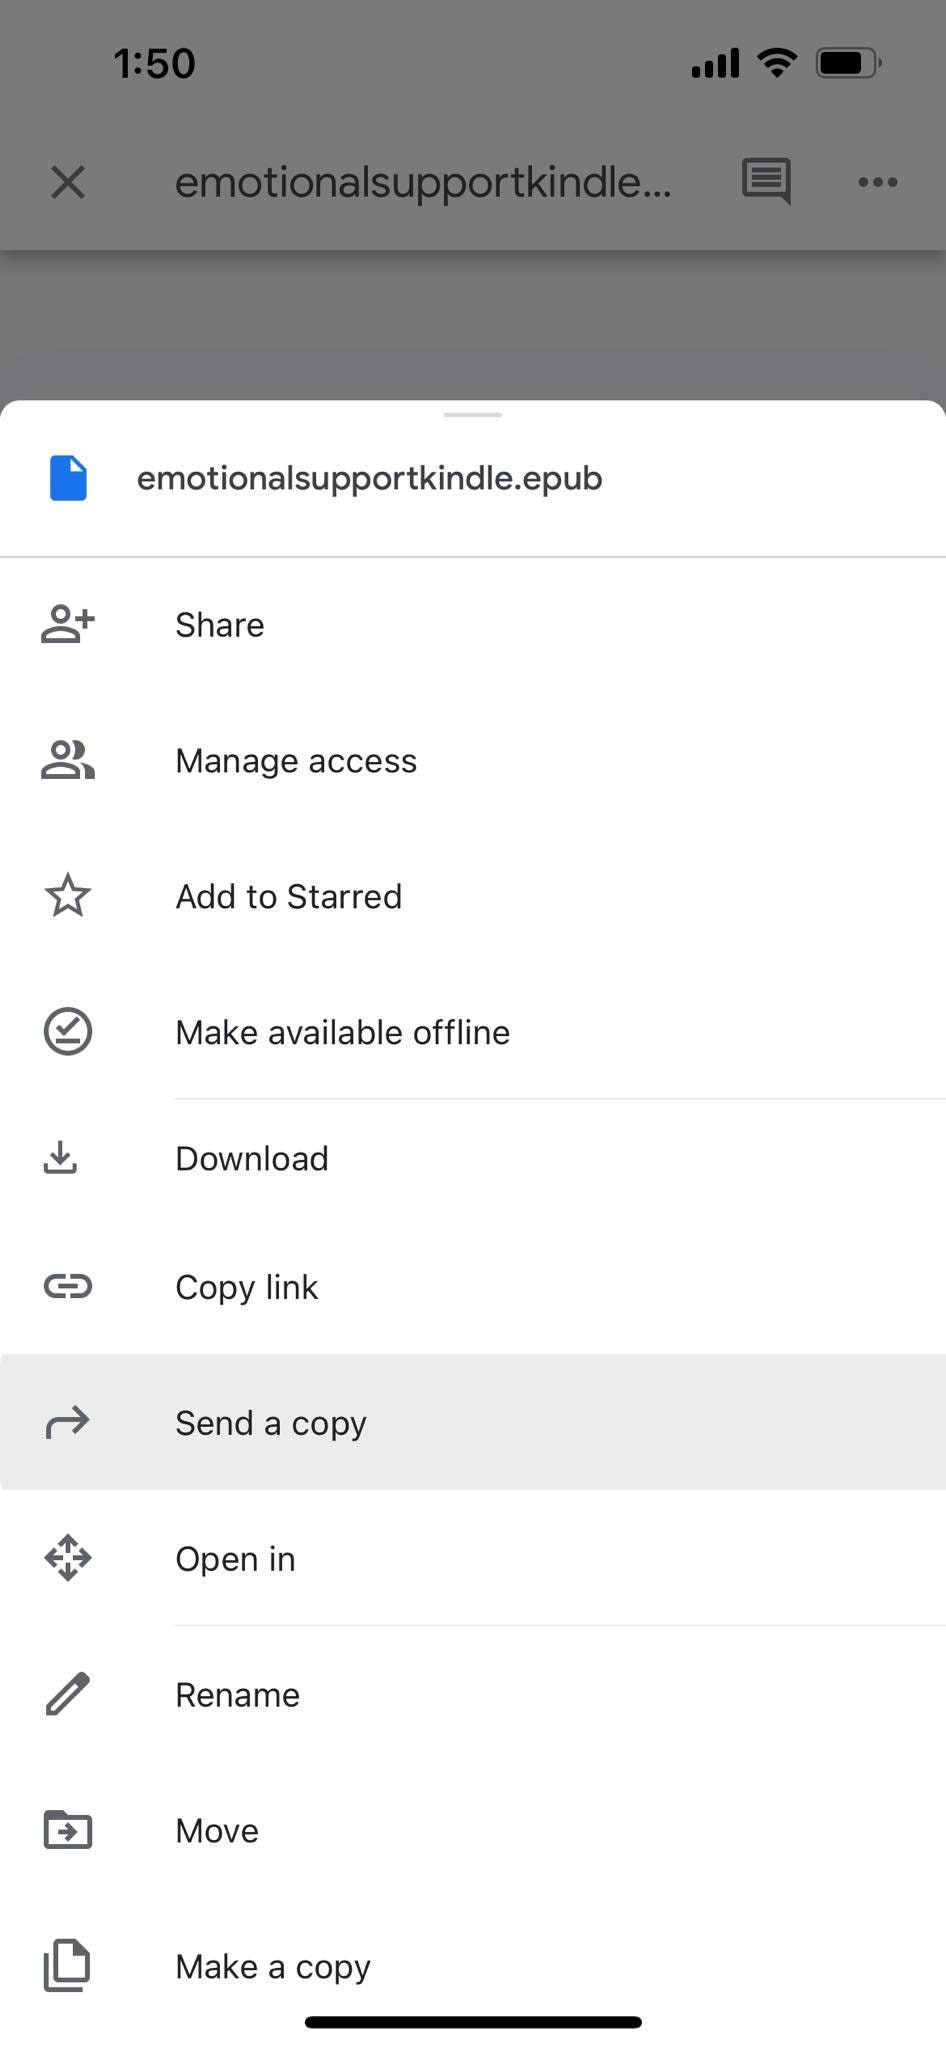Select Make available offline option
The width and height of the screenshot is (946, 2048).
(x=473, y=1032)
